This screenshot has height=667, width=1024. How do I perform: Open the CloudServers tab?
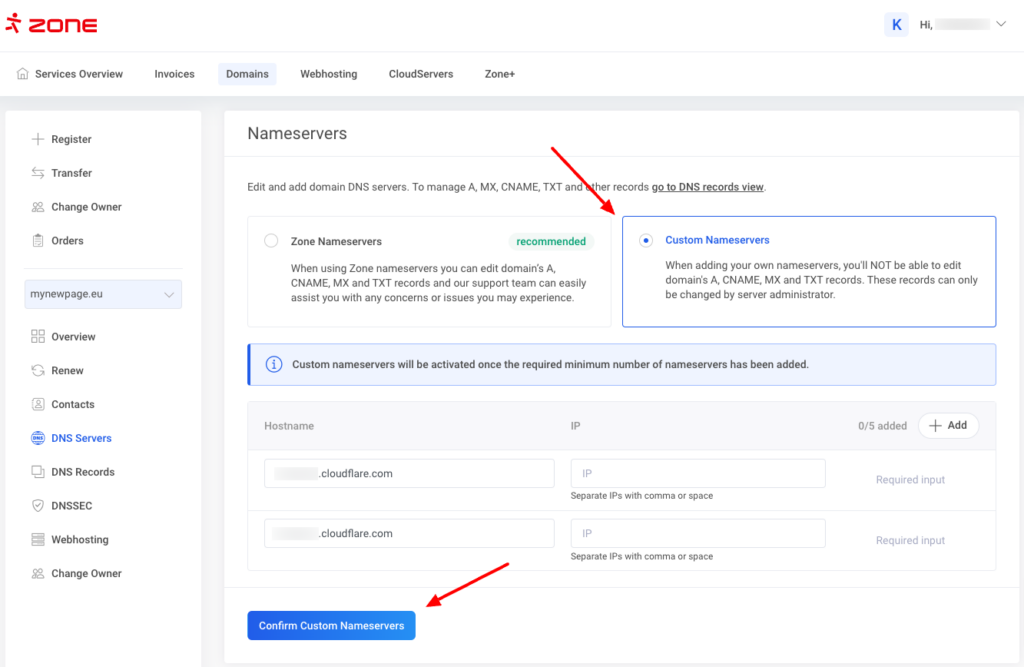point(421,74)
